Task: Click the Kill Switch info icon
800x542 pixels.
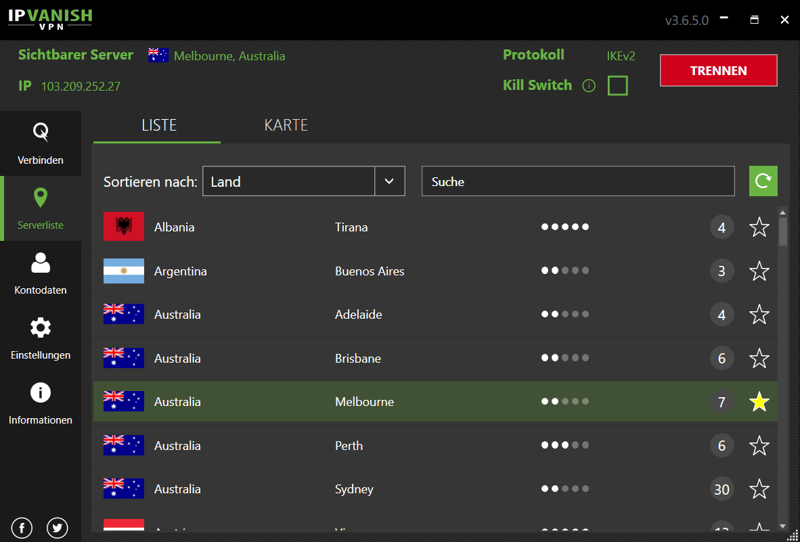Action: point(589,86)
